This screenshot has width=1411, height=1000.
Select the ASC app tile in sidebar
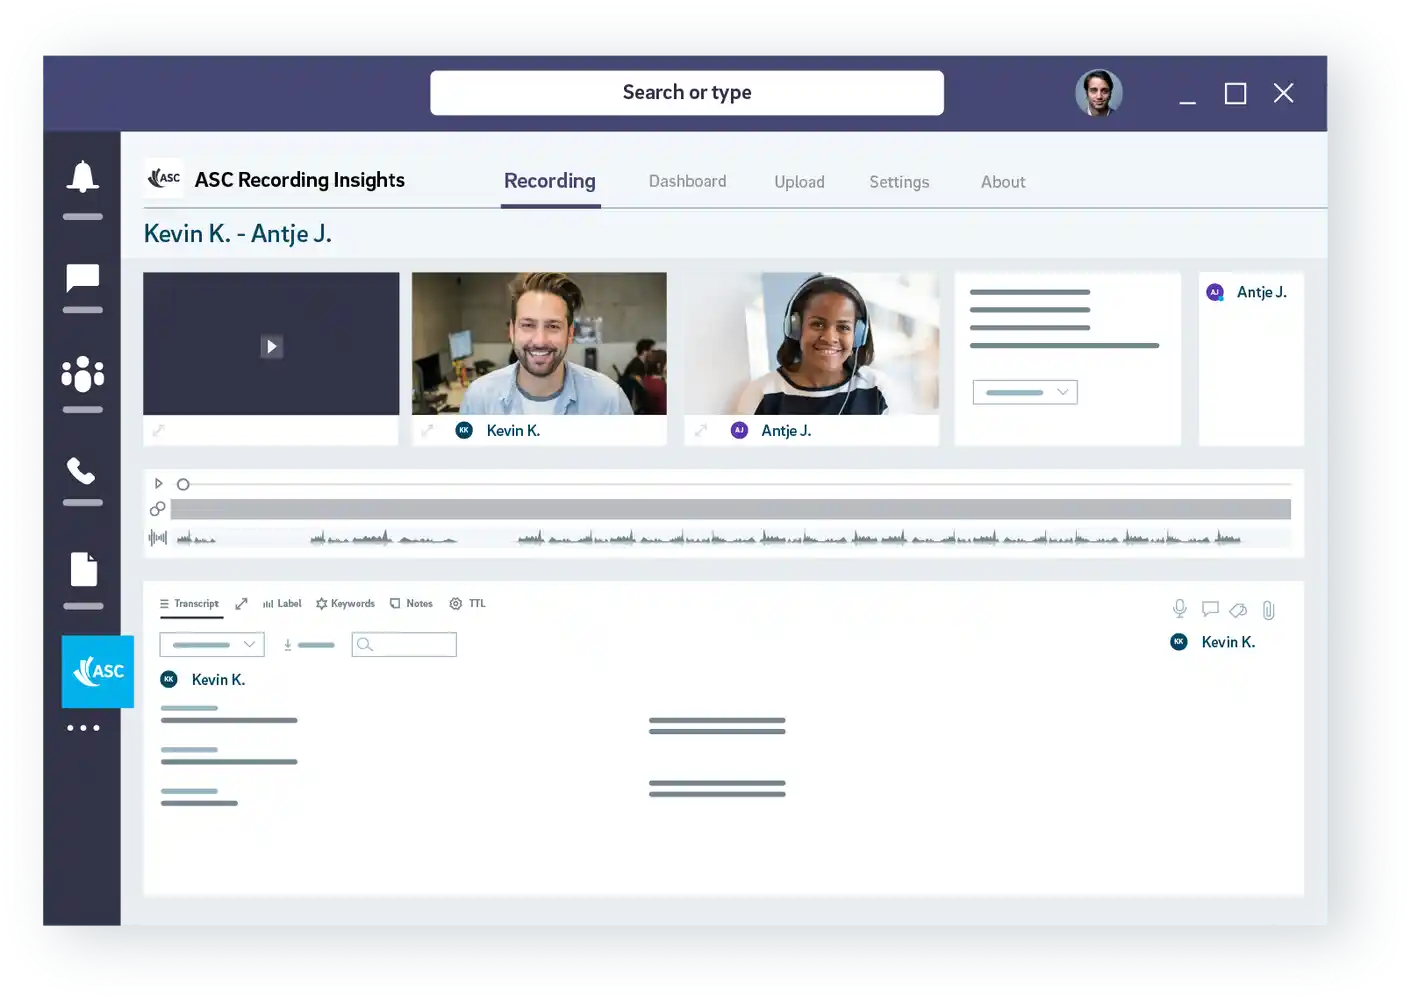point(98,671)
